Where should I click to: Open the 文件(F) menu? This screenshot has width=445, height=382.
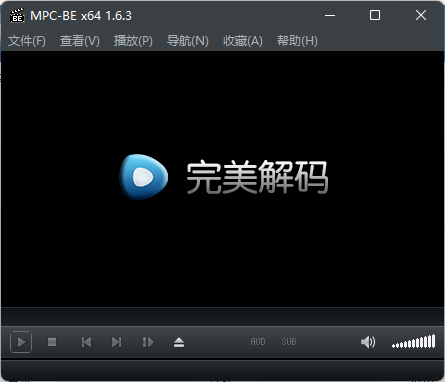coord(27,41)
